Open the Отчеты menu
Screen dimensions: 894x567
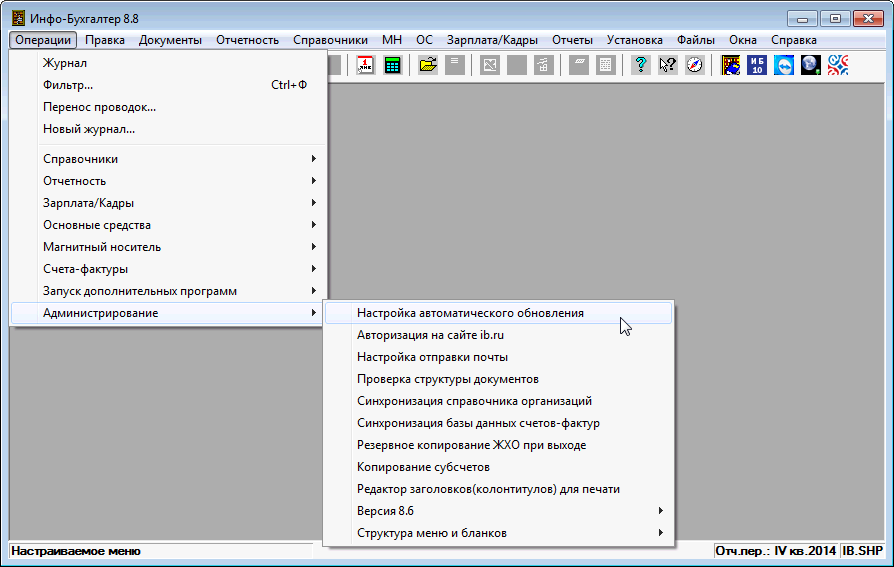pos(572,40)
